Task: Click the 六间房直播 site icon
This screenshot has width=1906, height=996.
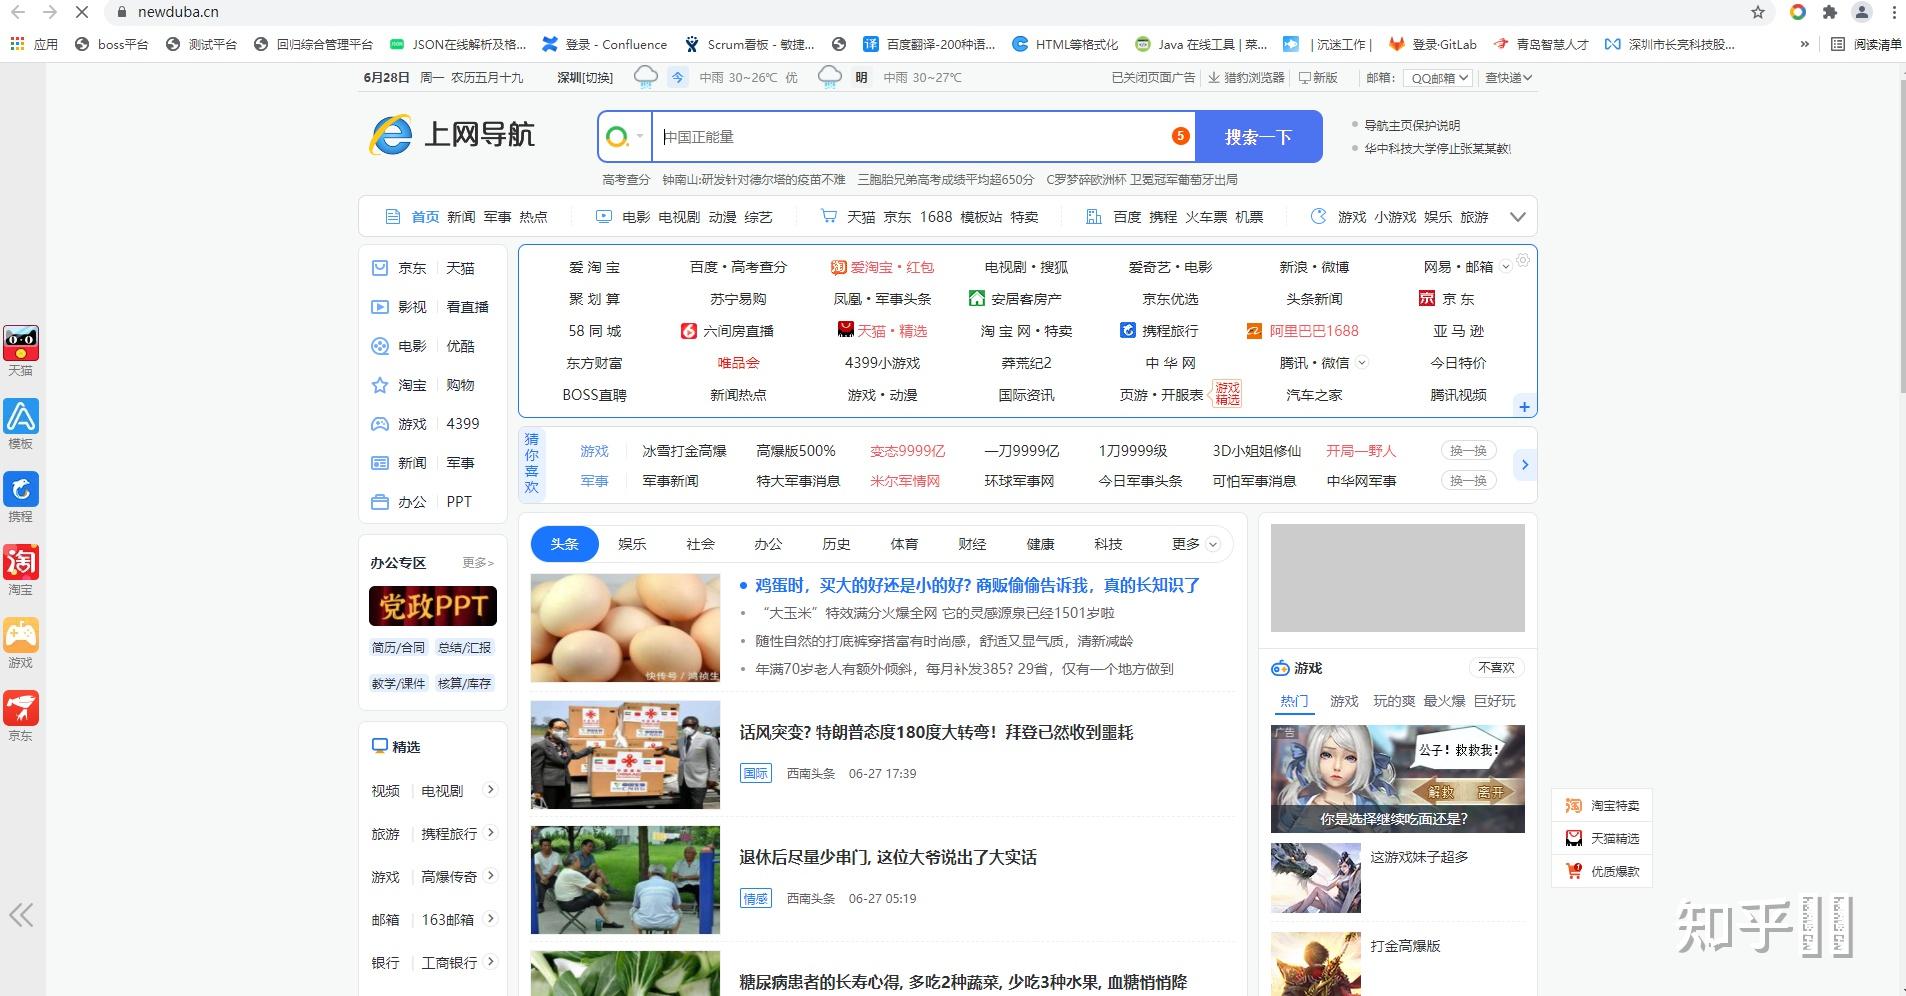Action: pyautogui.click(x=688, y=331)
